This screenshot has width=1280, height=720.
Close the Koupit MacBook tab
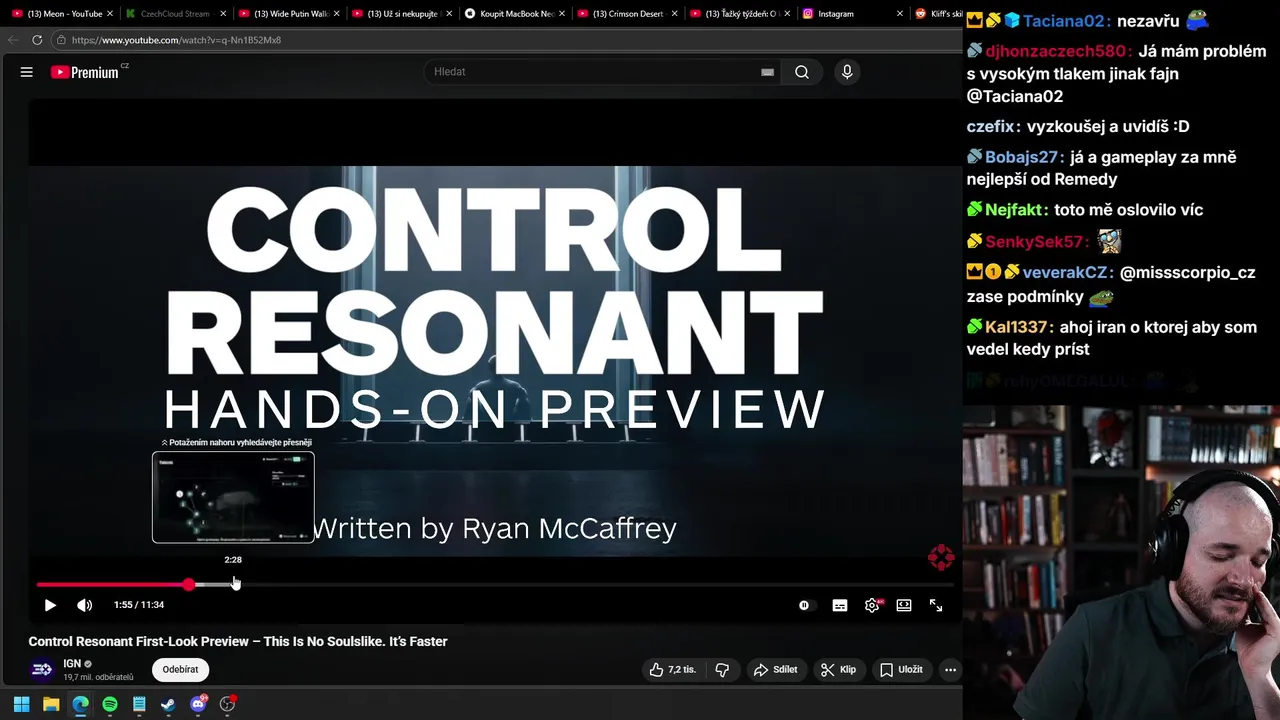point(561,14)
